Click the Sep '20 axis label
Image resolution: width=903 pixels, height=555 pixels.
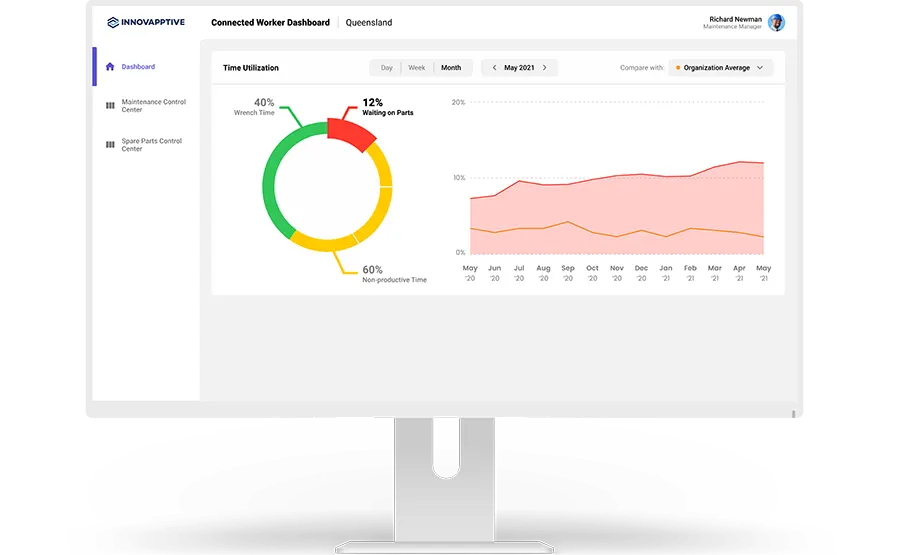pos(568,273)
